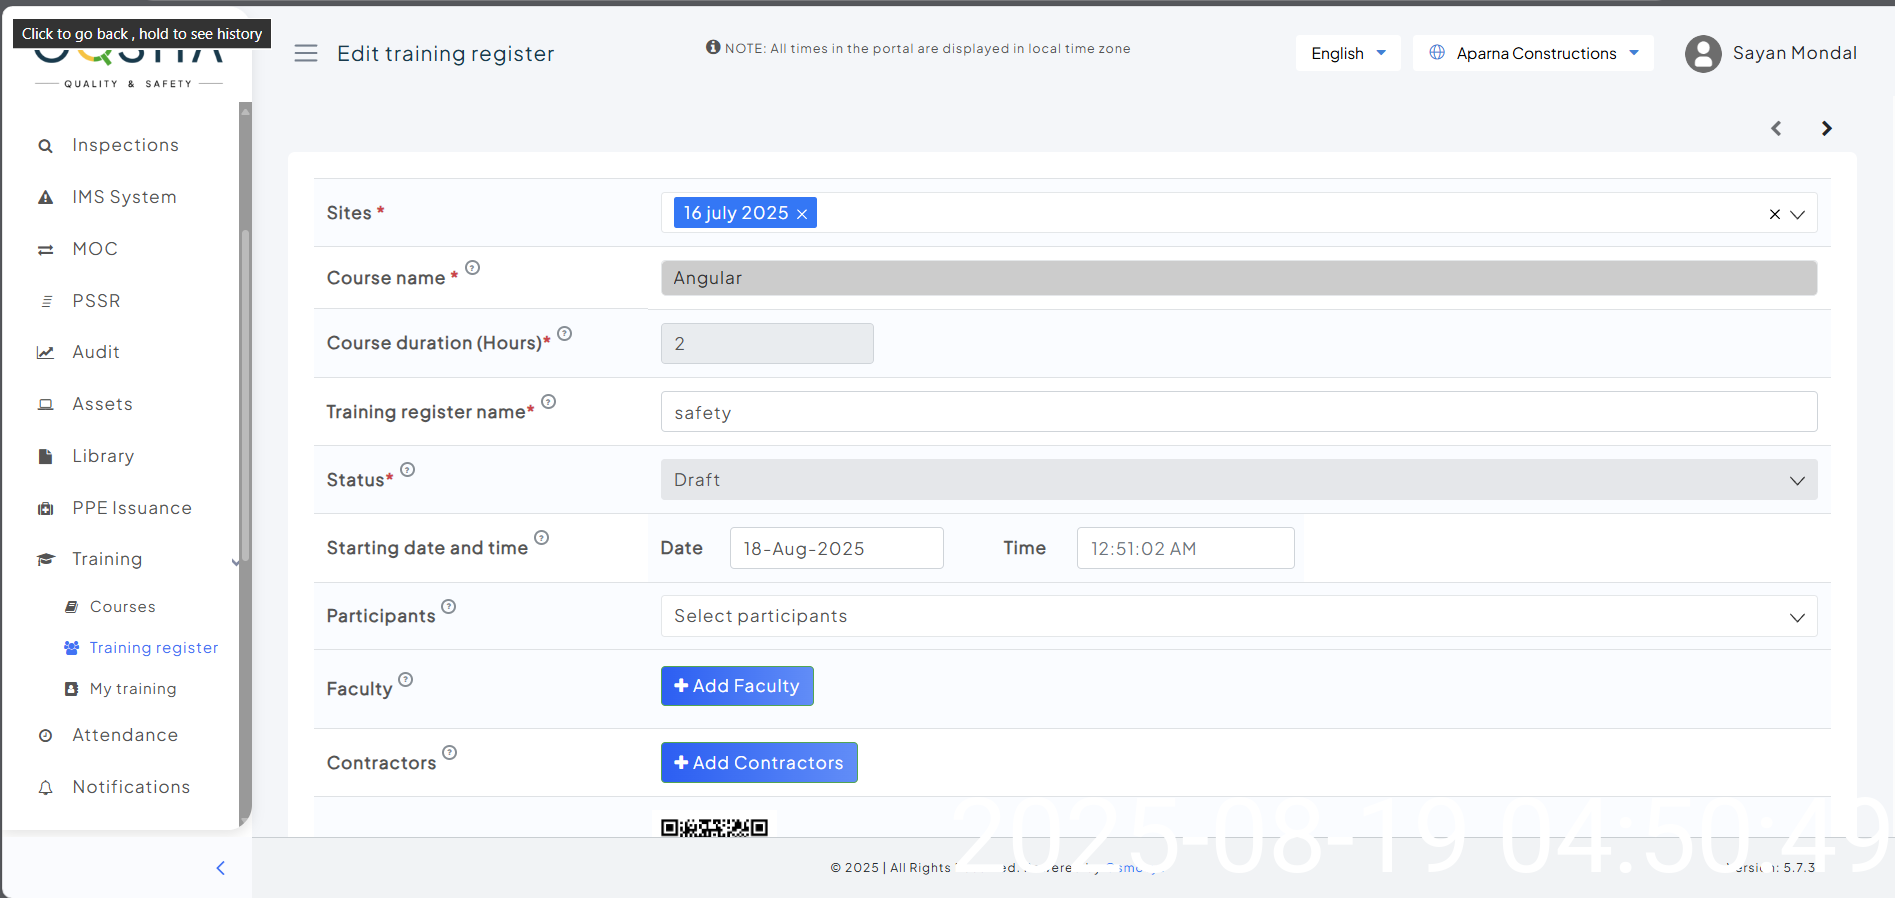Click the starting Date input field

[836, 548]
